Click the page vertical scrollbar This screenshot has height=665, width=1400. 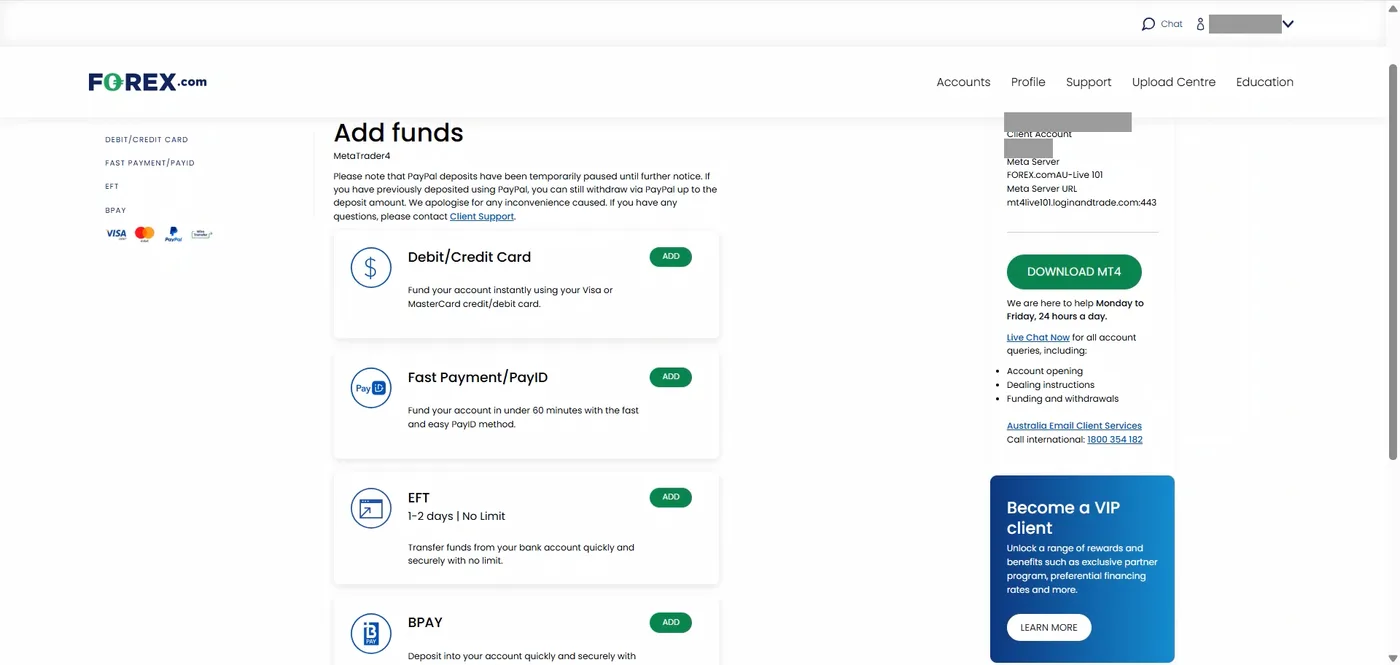coord(1394,260)
